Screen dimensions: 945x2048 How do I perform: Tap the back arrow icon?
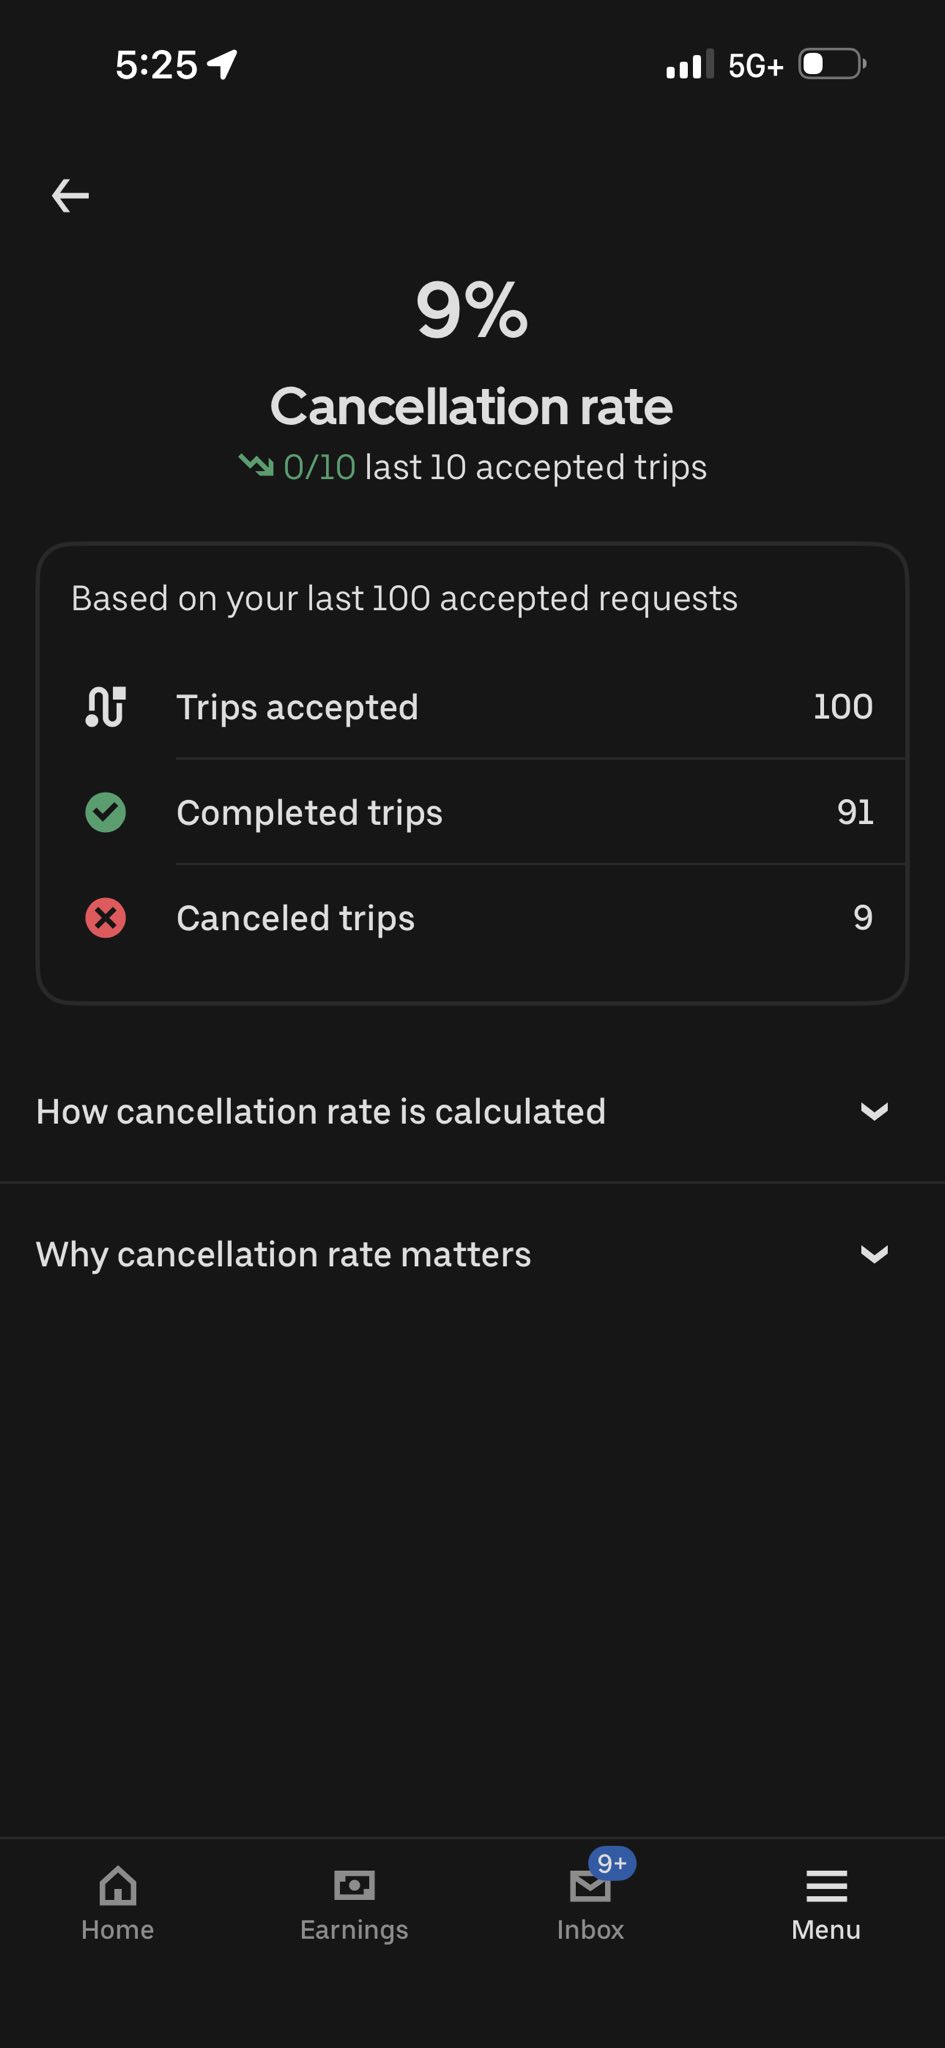70,195
